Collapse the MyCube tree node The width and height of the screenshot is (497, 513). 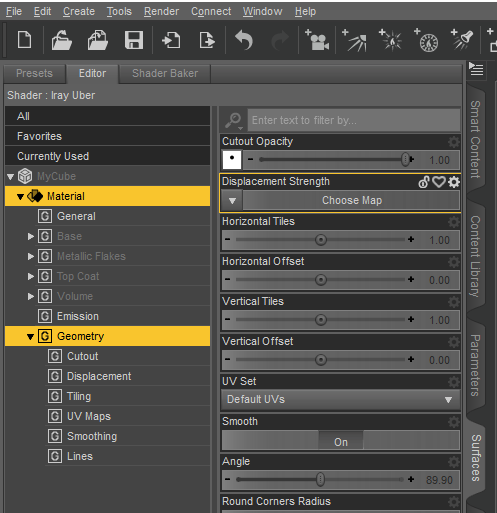10,176
